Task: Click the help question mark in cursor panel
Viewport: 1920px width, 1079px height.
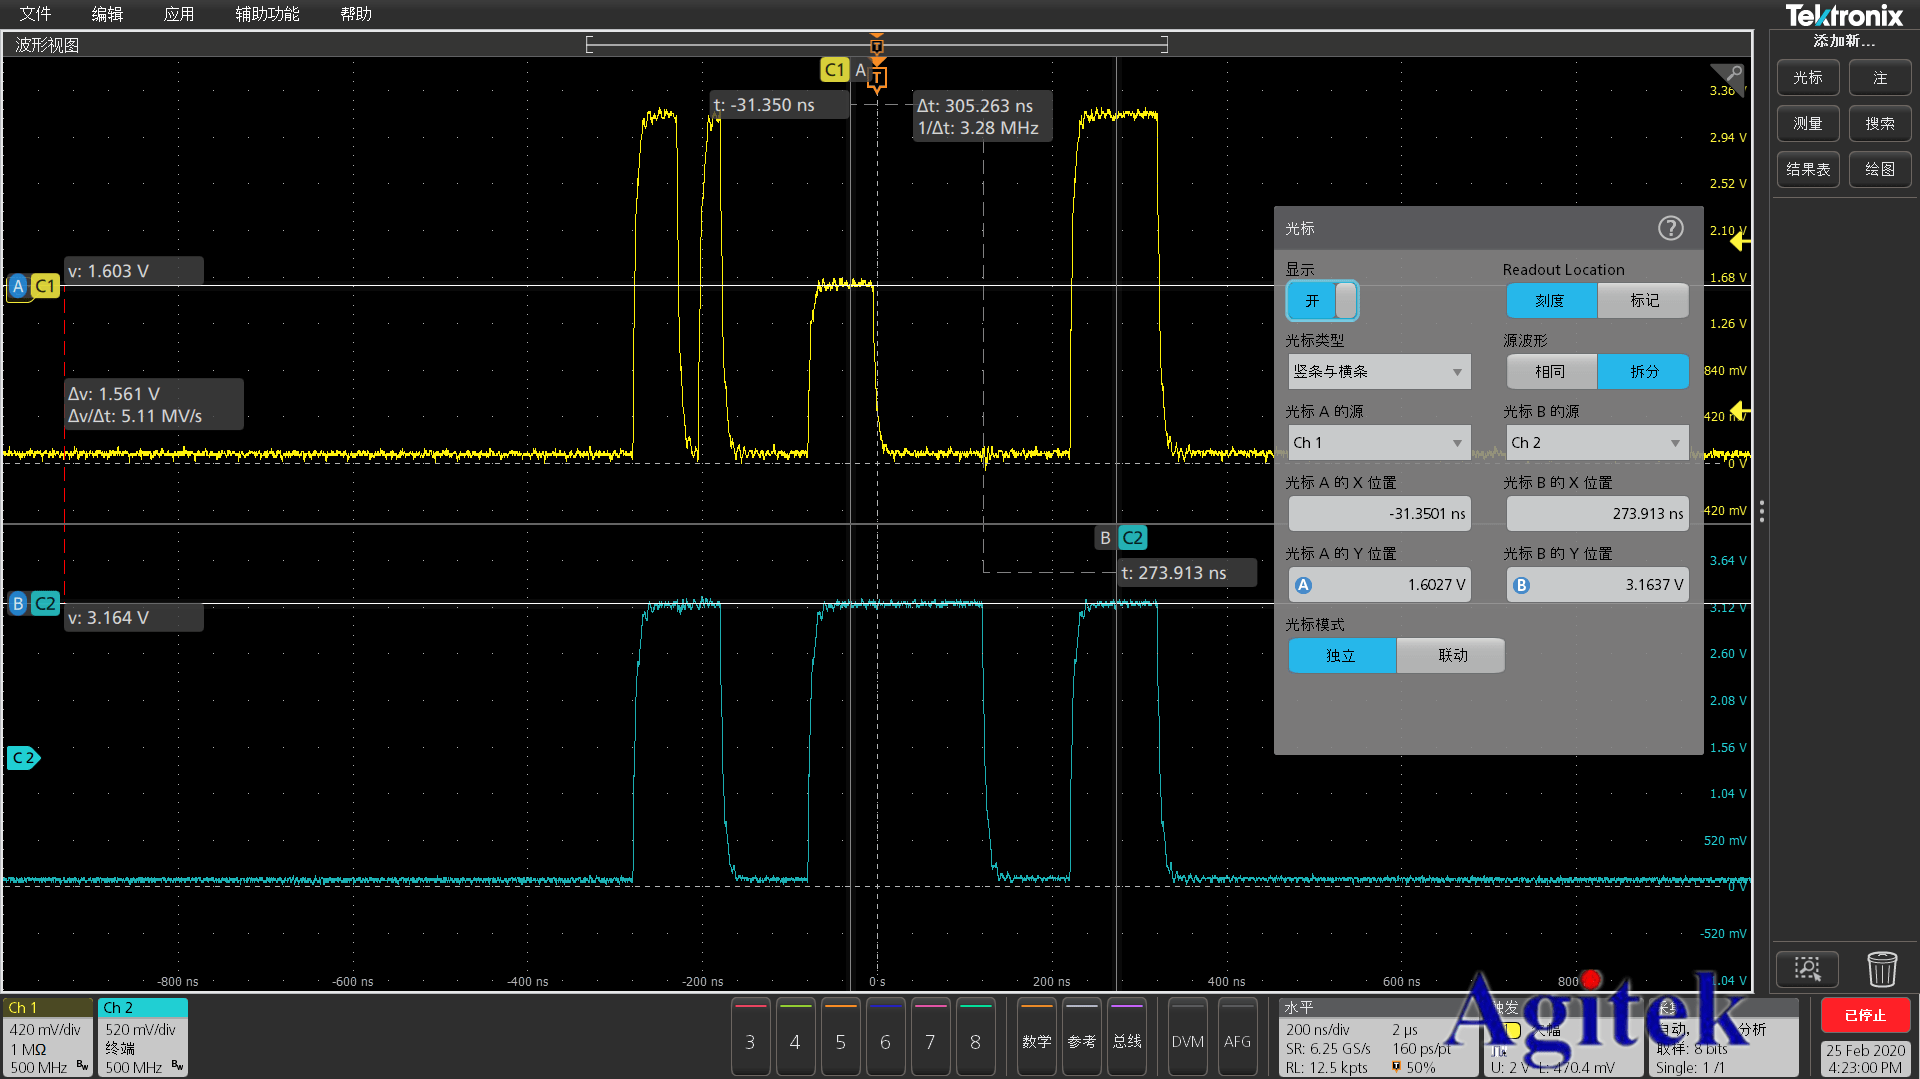Action: pos(1670,229)
